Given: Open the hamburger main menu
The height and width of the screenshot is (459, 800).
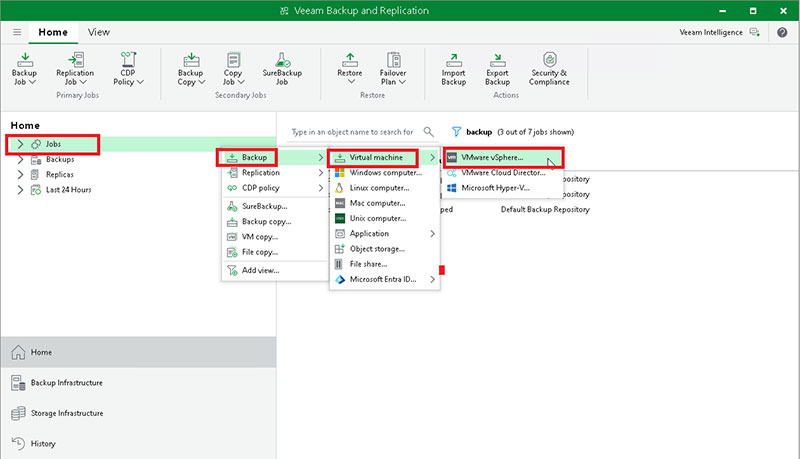Looking at the screenshot, I should [17, 32].
